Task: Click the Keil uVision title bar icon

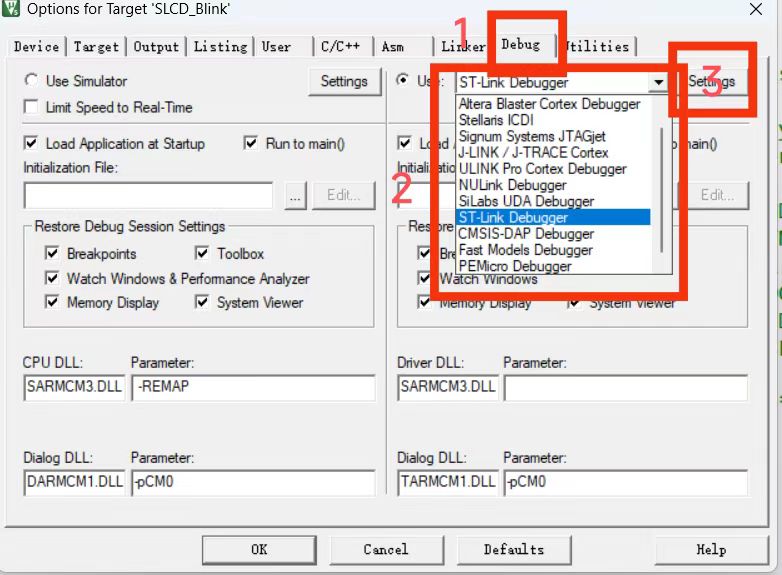Action: tap(11, 10)
